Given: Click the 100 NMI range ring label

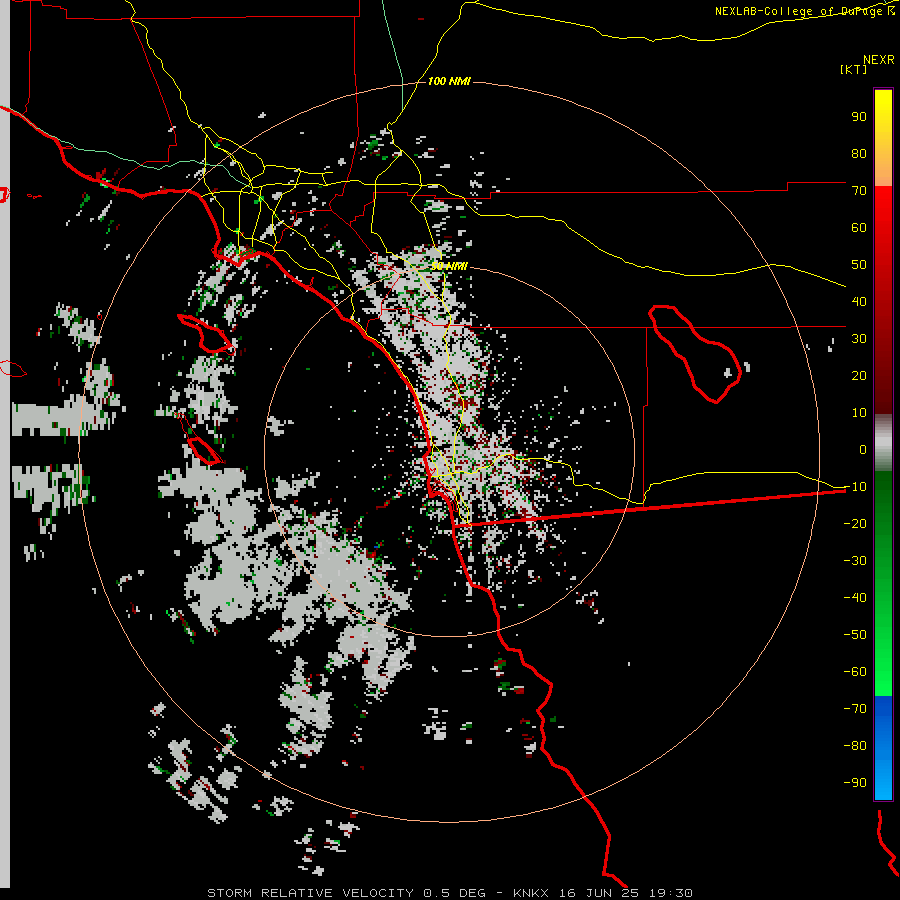Looking at the screenshot, I should click(449, 81).
